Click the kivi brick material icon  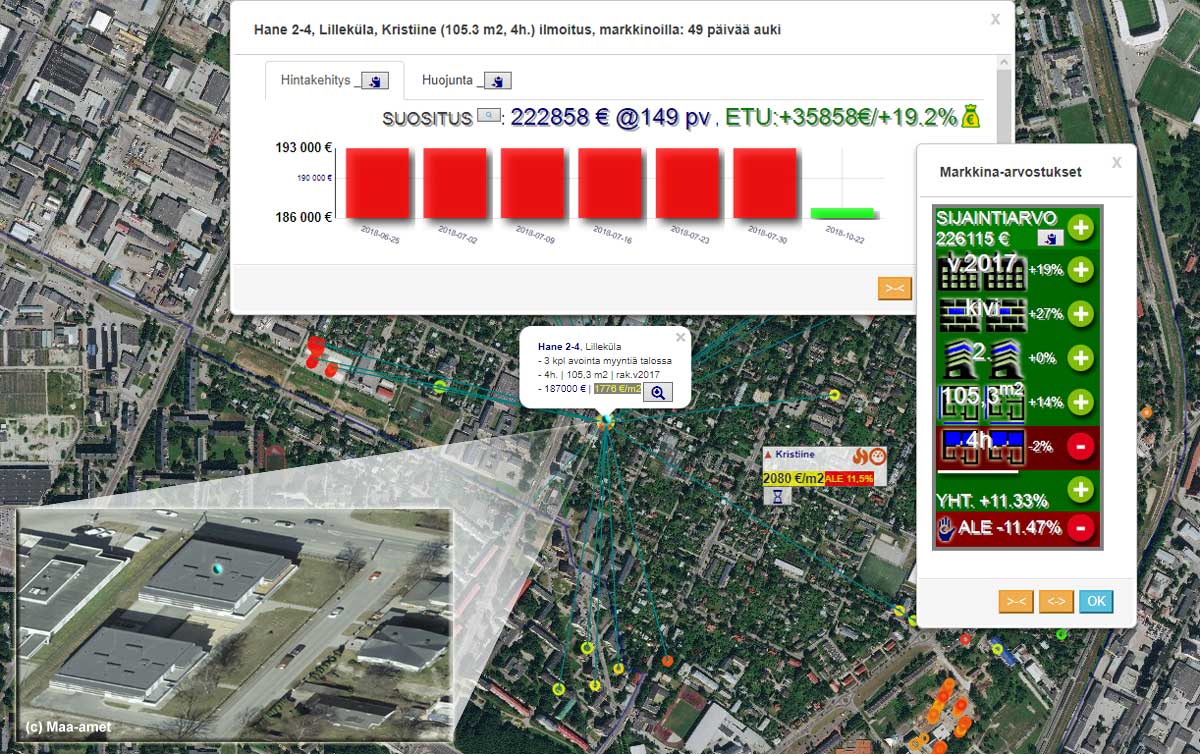(x=982, y=313)
